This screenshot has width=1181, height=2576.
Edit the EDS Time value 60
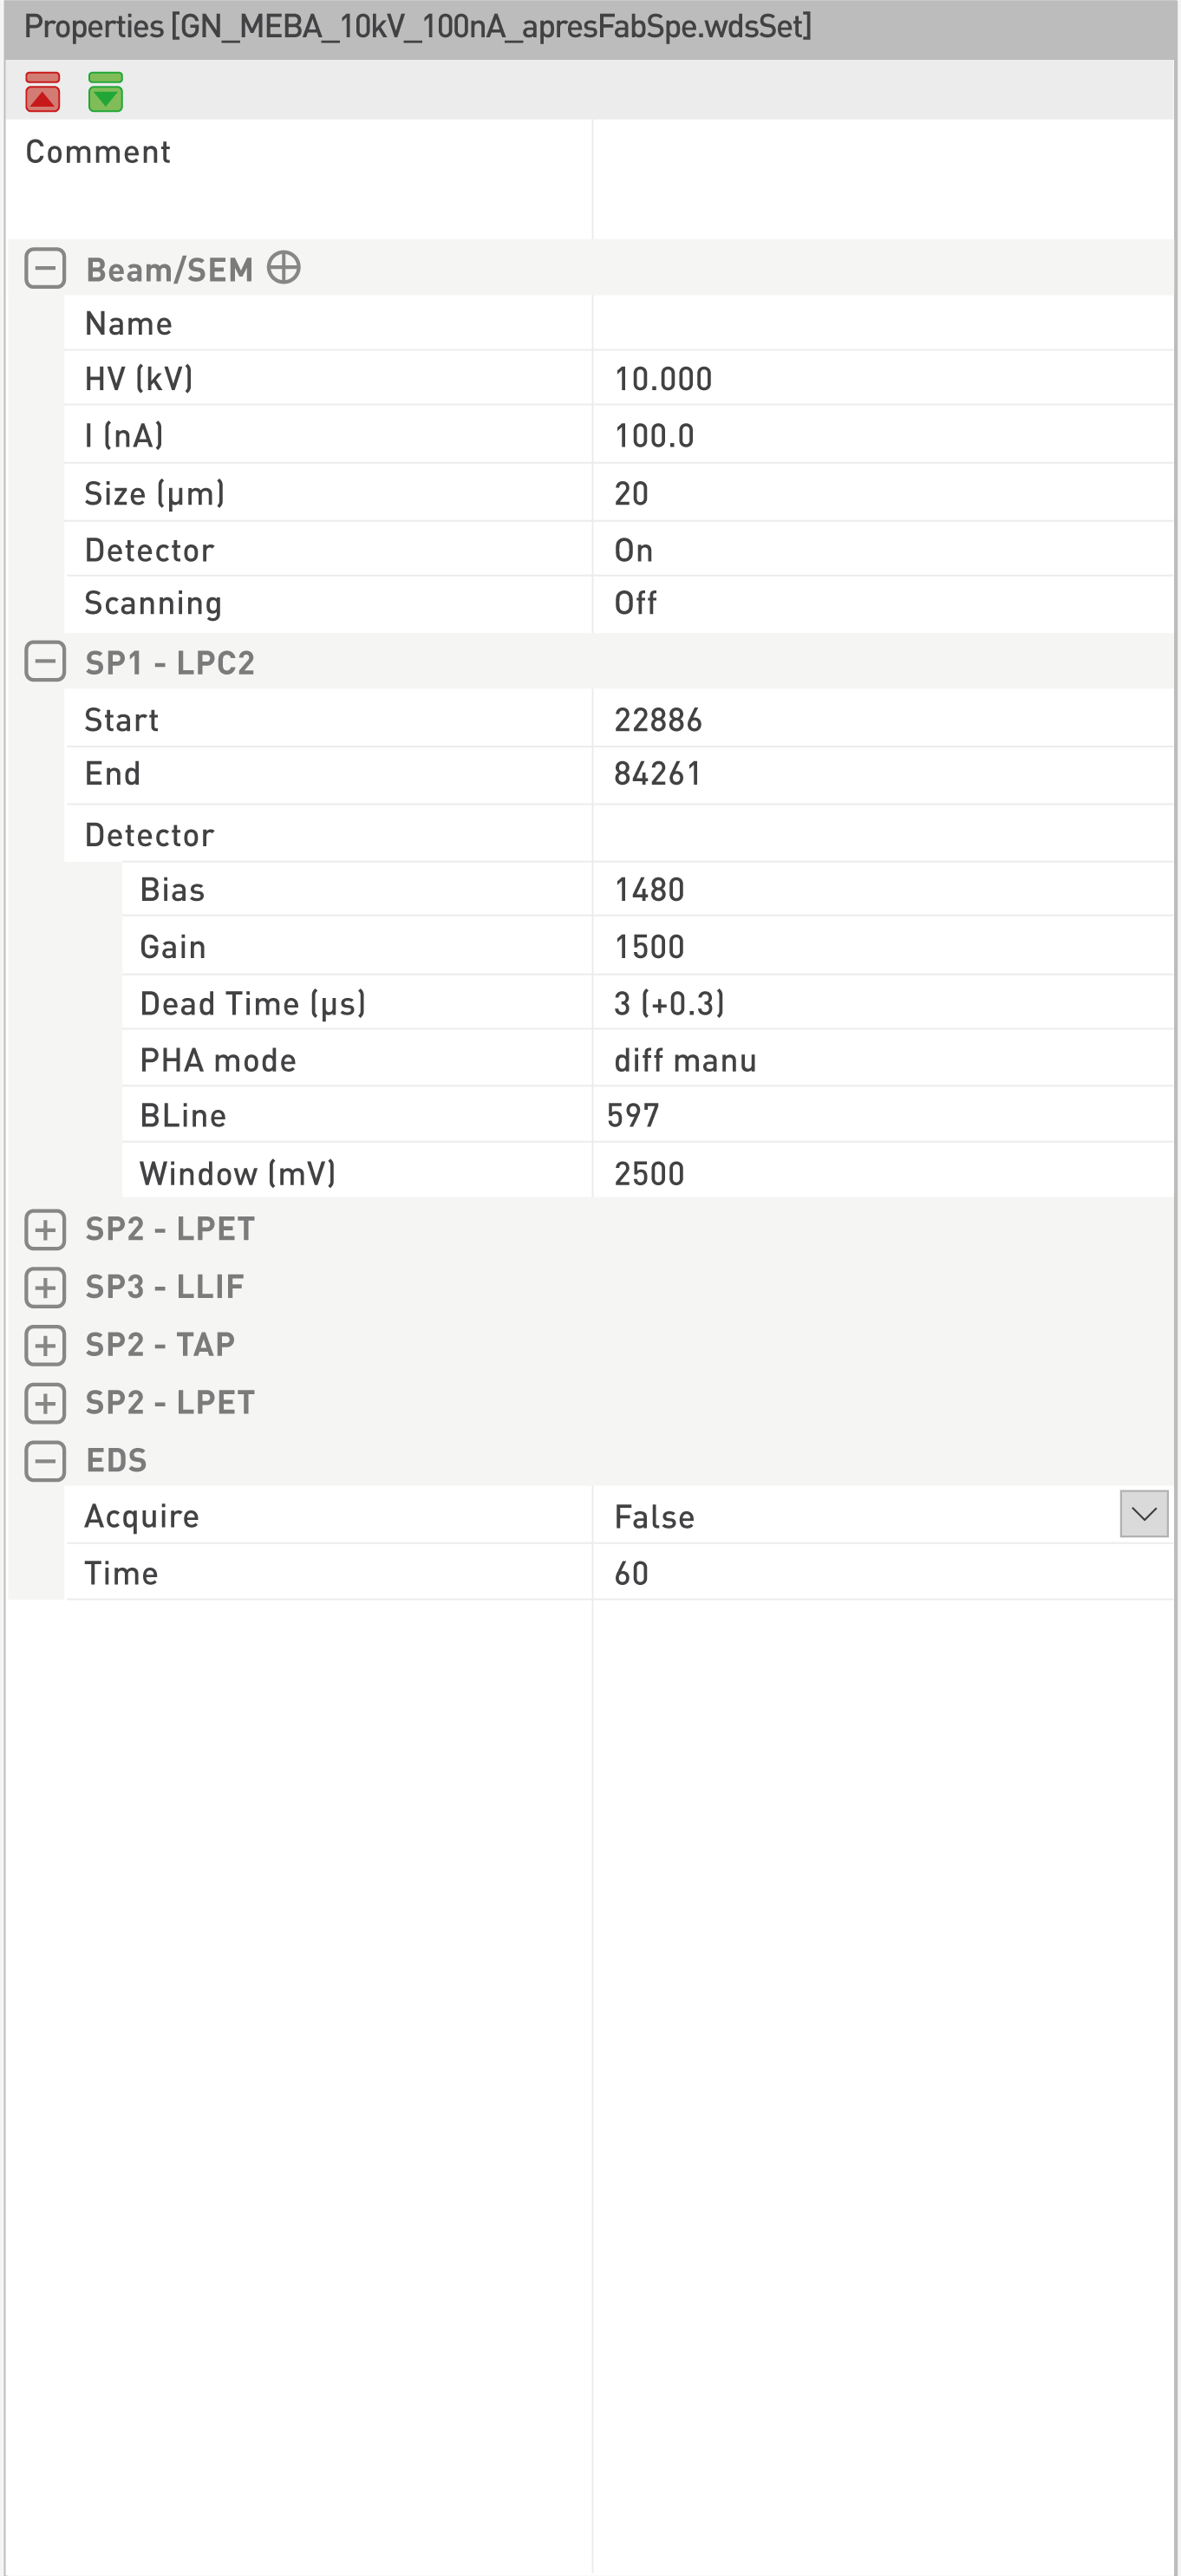[x=880, y=1573]
